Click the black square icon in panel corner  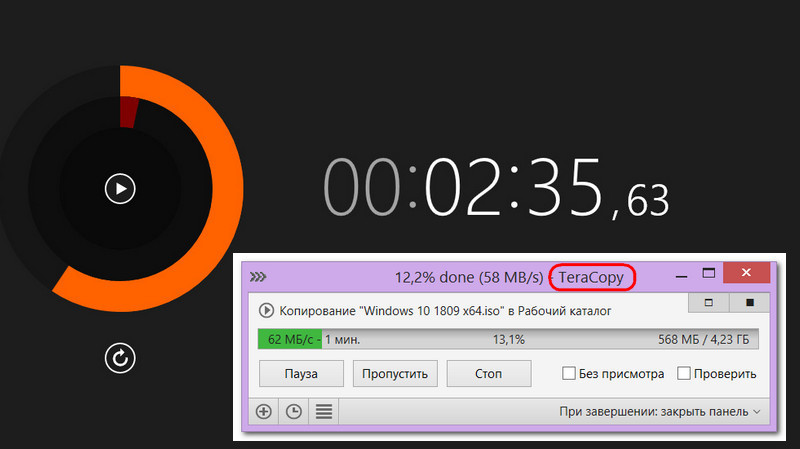[x=749, y=303]
